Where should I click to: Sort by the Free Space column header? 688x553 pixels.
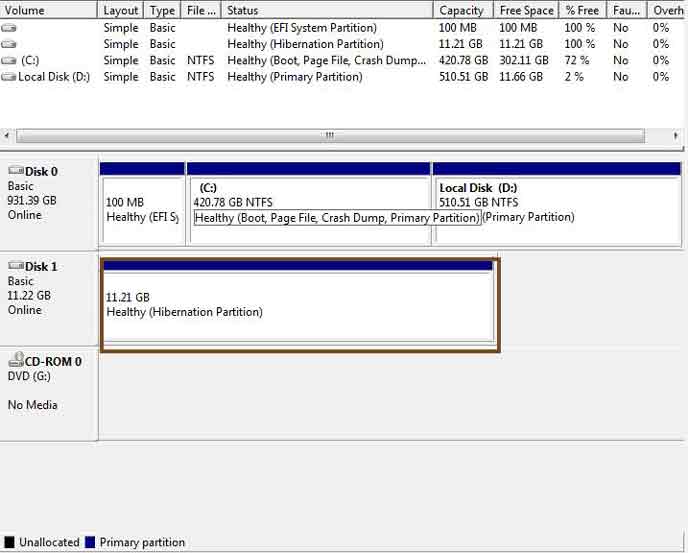(526, 10)
